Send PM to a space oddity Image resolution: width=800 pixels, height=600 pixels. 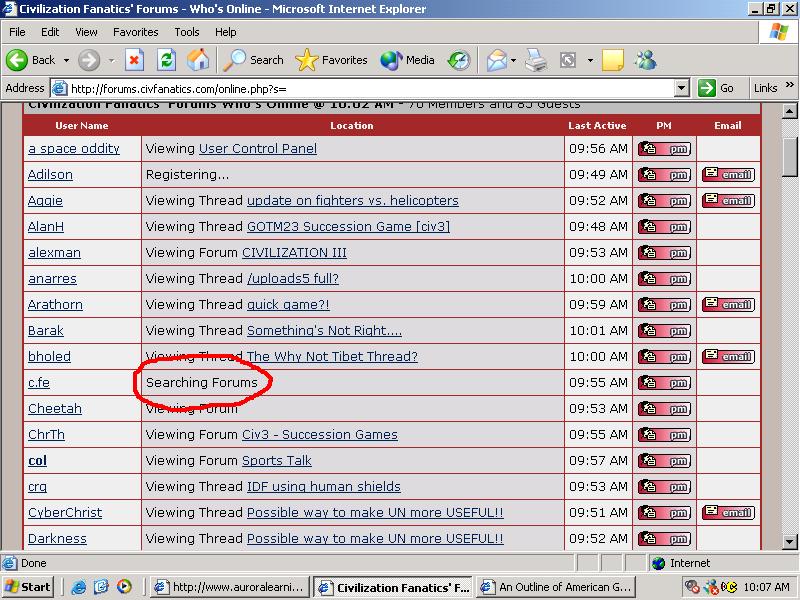(x=664, y=148)
